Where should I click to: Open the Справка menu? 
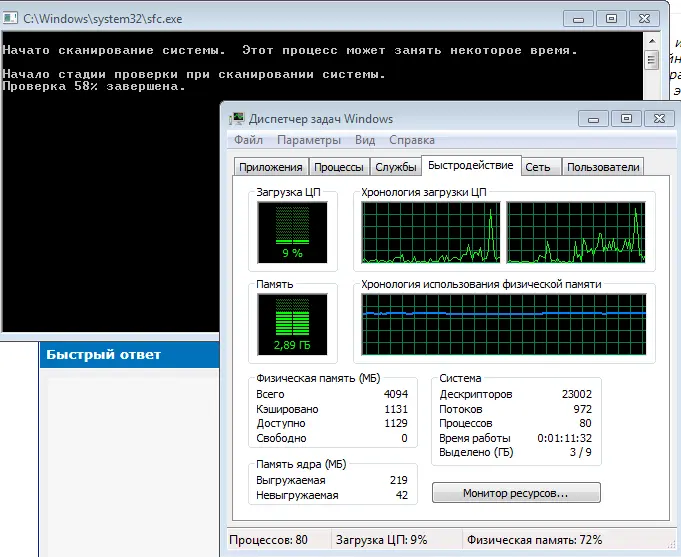(411, 141)
